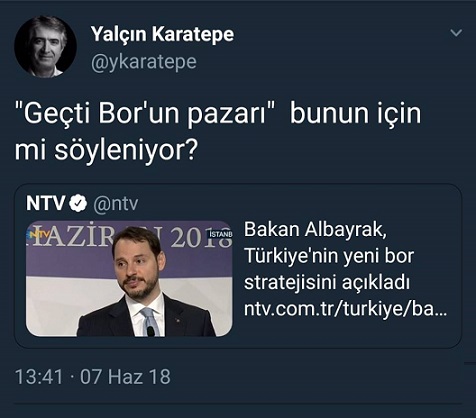The image size is (476, 418).
Task: Open the @ykaratepe handle
Action: (144, 62)
